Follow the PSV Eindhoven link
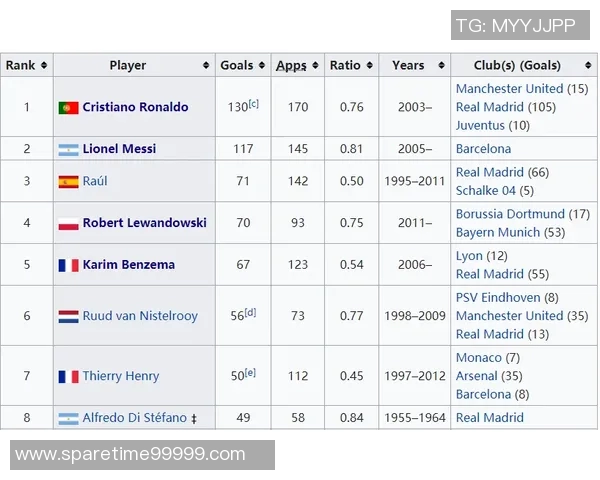Screen dimensions: 600x480 coord(498,298)
